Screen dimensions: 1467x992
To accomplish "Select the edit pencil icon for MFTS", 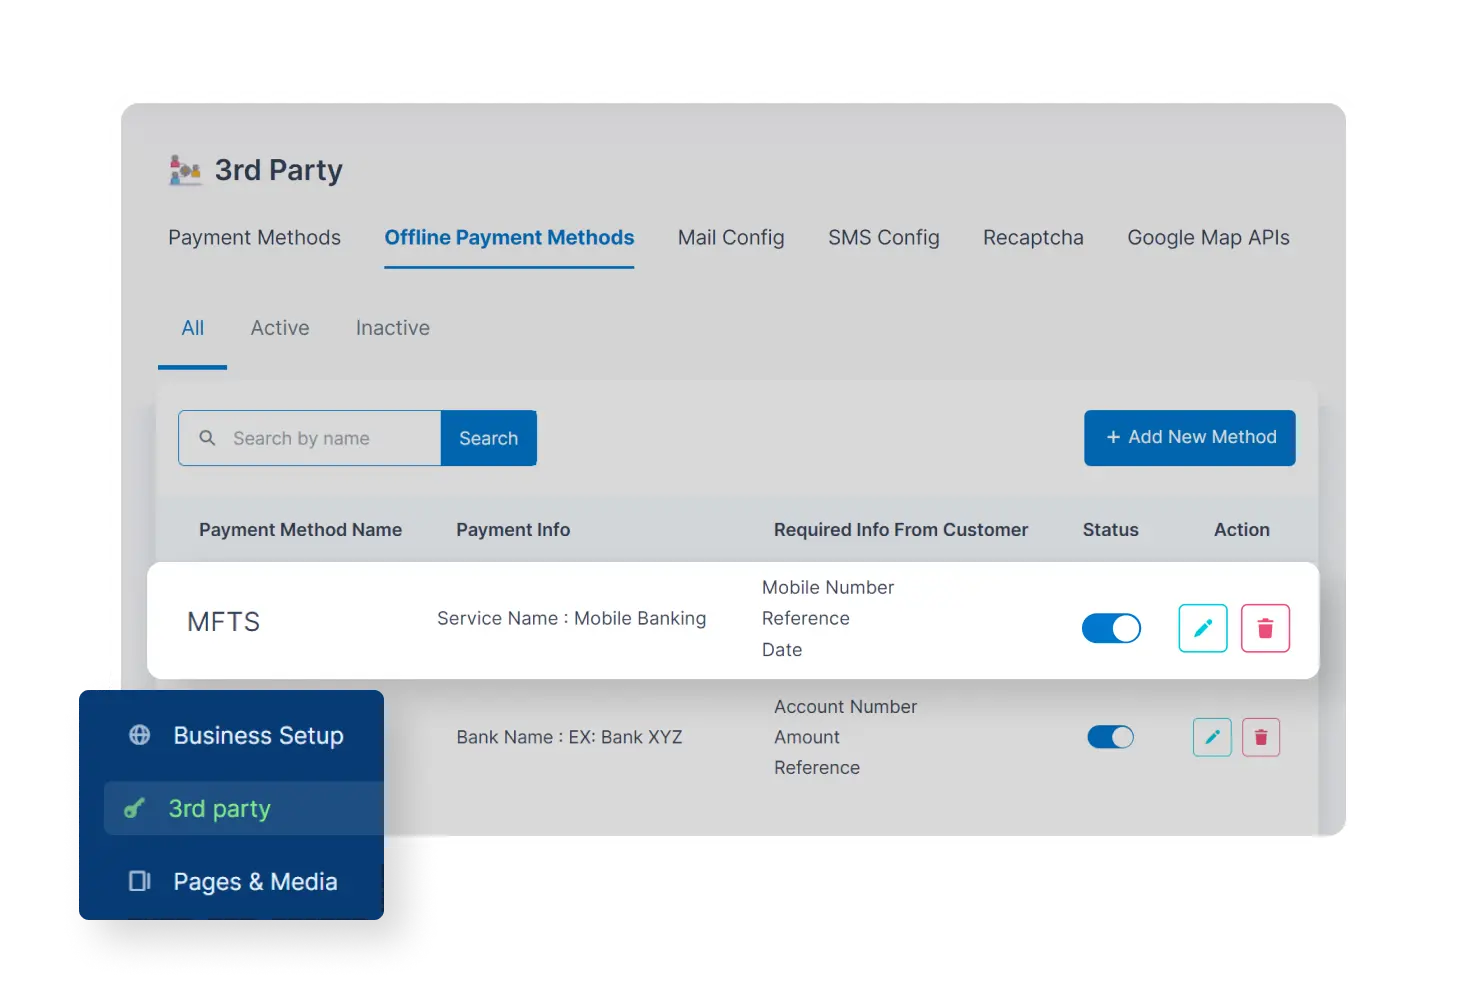I will coord(1202,628).
